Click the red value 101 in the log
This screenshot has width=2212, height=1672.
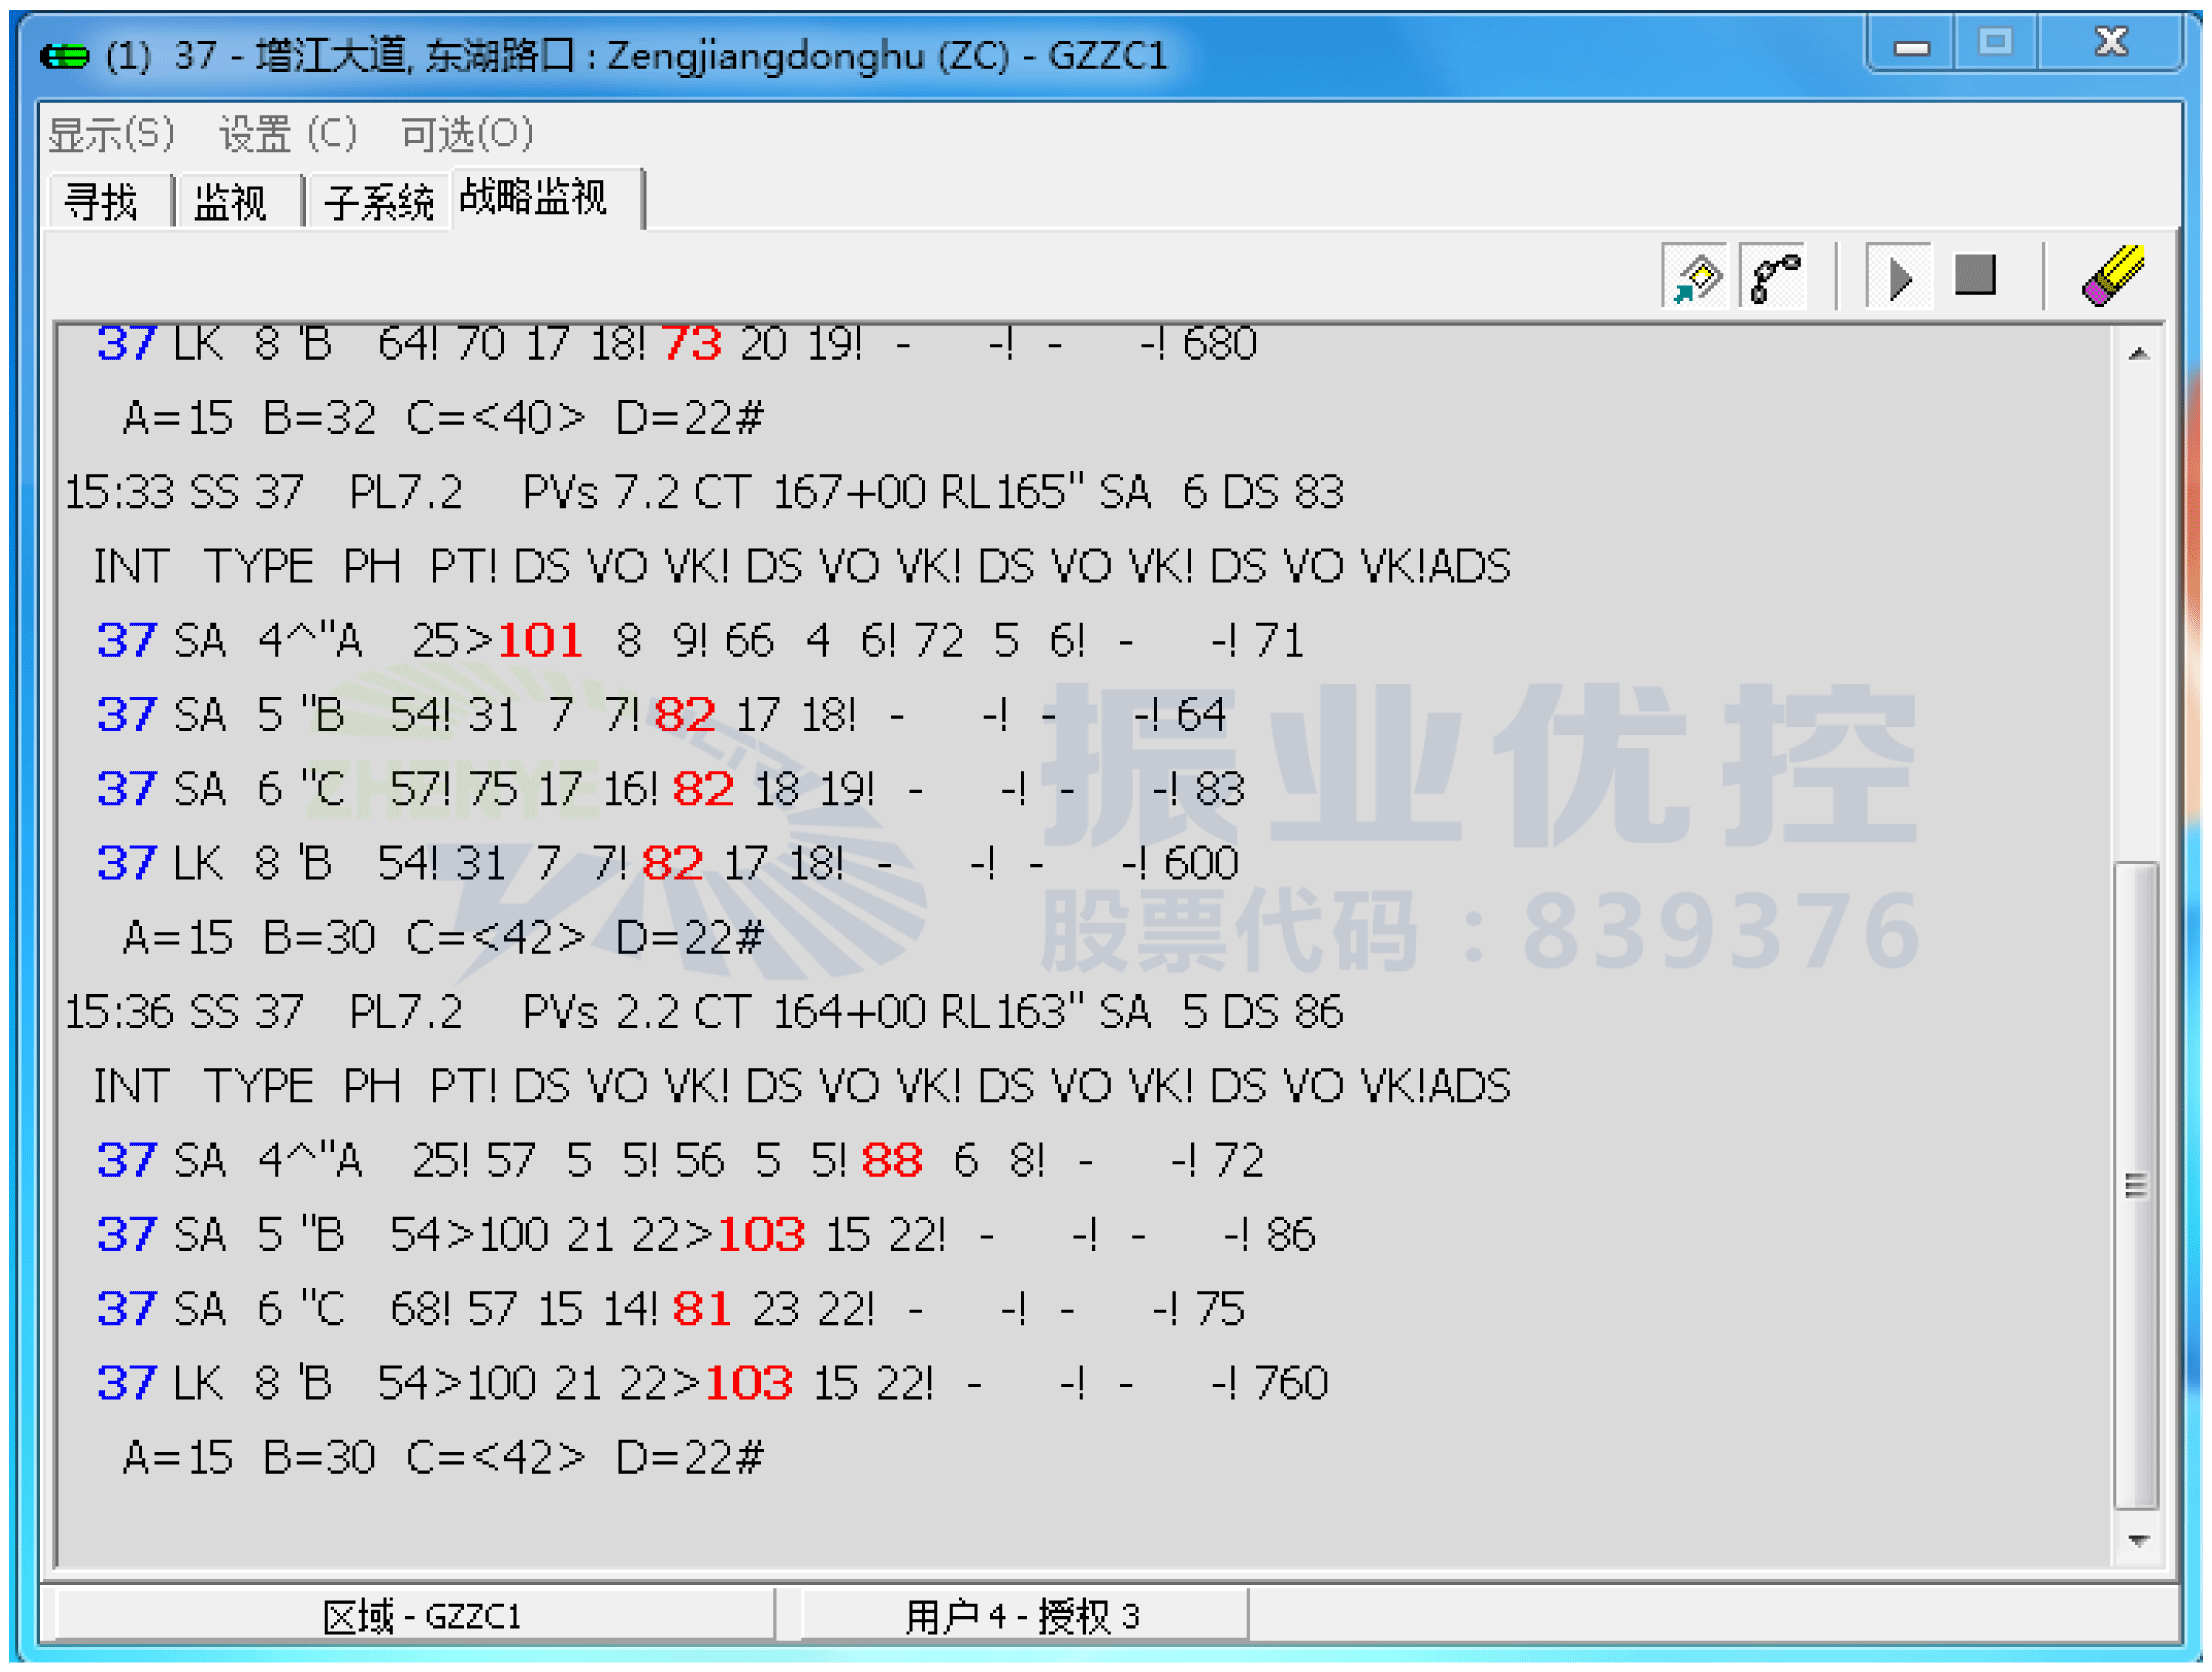[x=541, y=641]
